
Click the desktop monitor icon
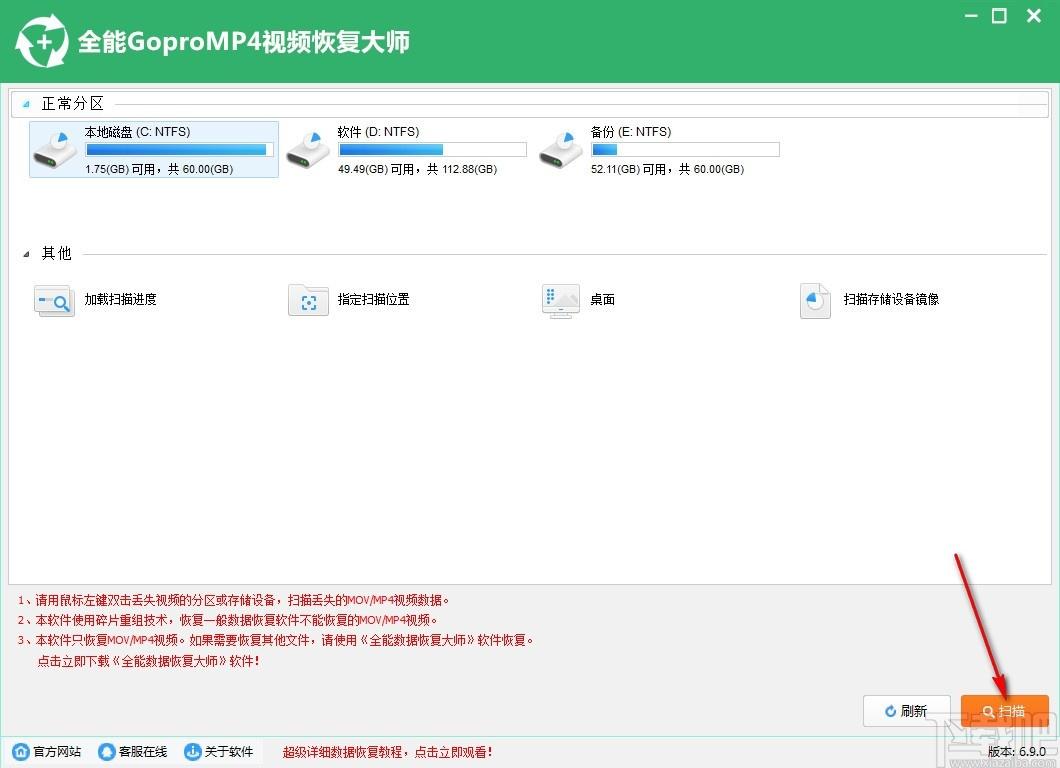tap(560, 301)
